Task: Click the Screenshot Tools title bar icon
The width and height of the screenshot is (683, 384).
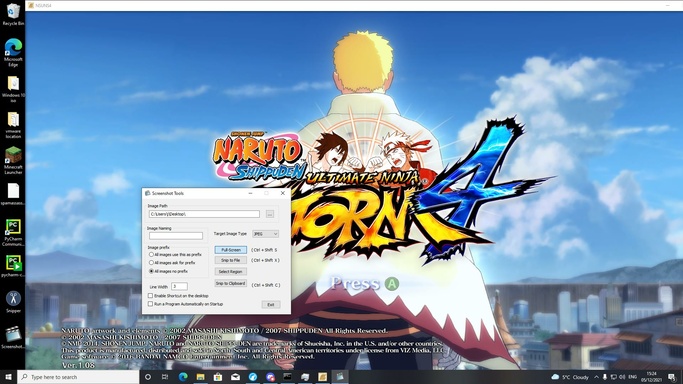Action: pyautogui.click(x=148, y=193)
